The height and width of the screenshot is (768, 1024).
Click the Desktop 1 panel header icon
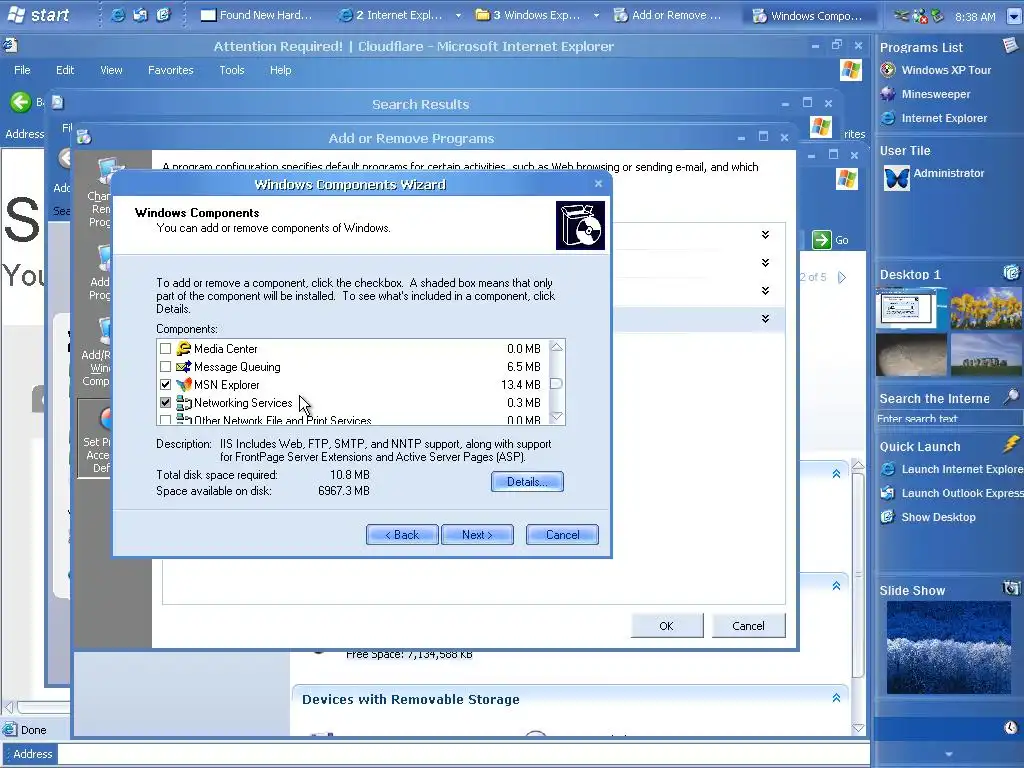click(x=1011, y=272)
